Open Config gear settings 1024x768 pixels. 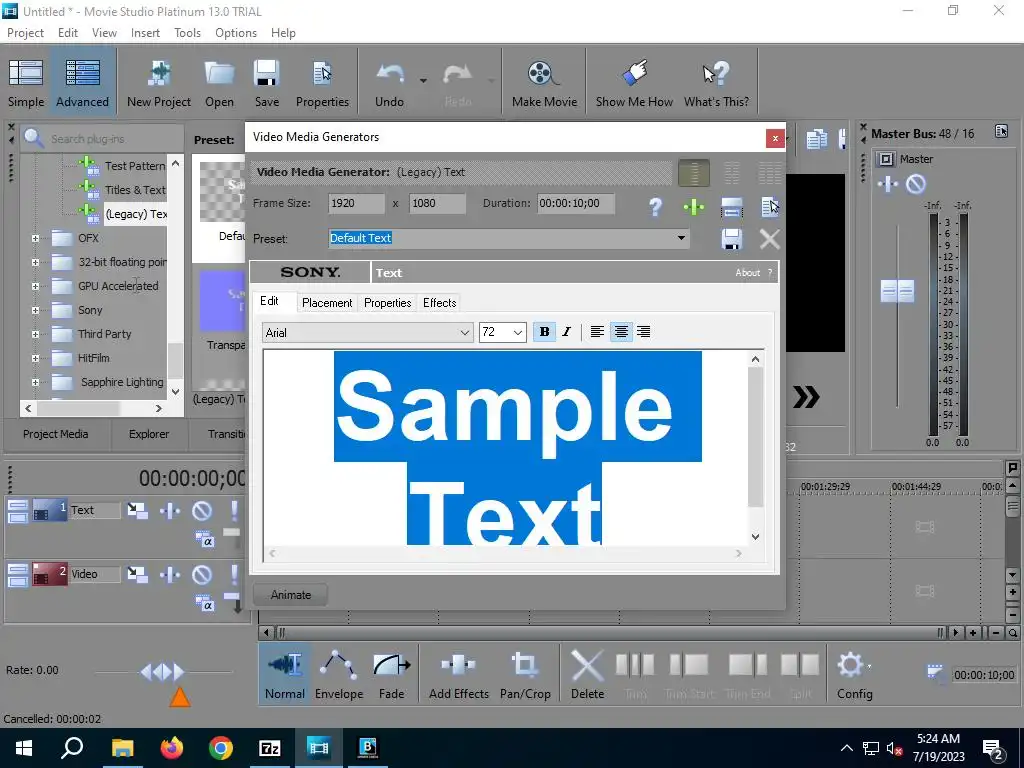click(854, 675)
